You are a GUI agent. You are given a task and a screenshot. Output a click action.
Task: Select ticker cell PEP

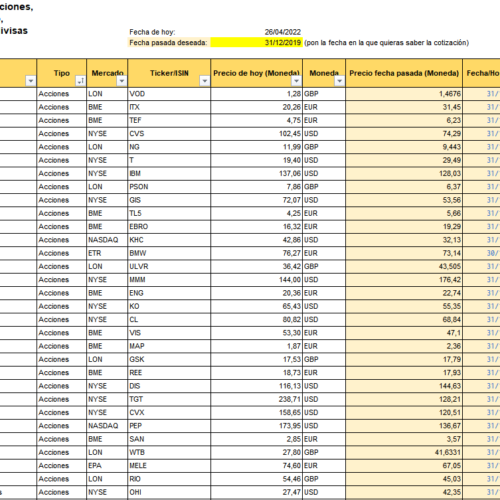click(x=169, y=426)
